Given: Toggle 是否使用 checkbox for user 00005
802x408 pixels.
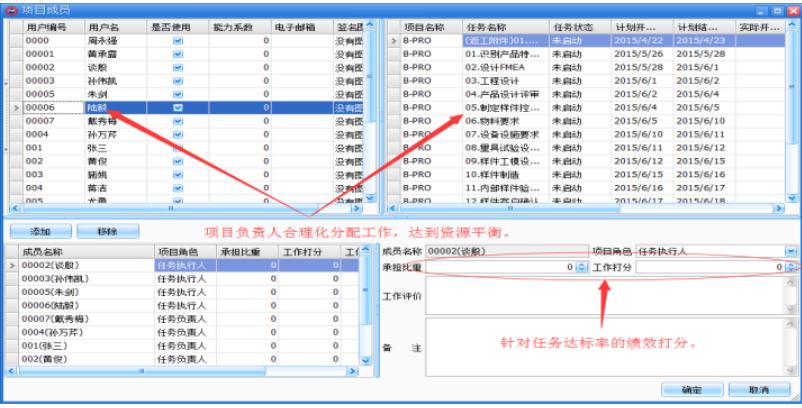Looking at the screenshot, I should (x=177, y=94).
